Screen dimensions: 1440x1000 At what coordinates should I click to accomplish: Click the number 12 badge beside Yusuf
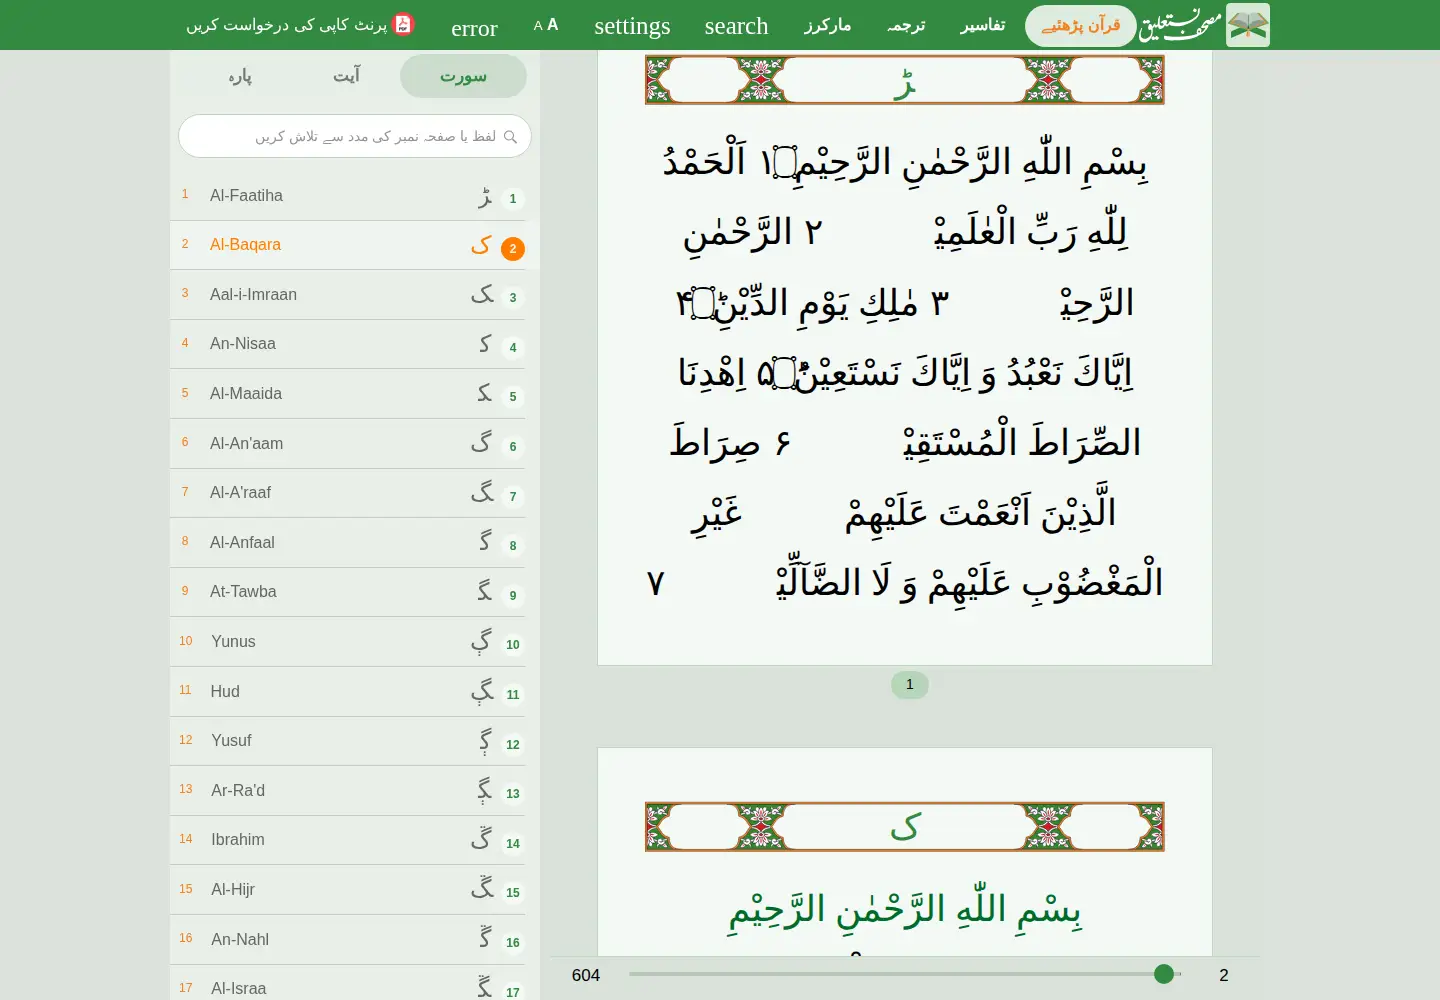[513, 745]
